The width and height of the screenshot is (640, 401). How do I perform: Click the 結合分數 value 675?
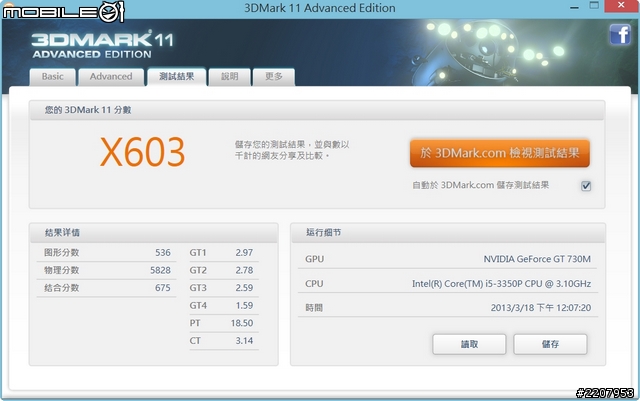click(162, 288)
